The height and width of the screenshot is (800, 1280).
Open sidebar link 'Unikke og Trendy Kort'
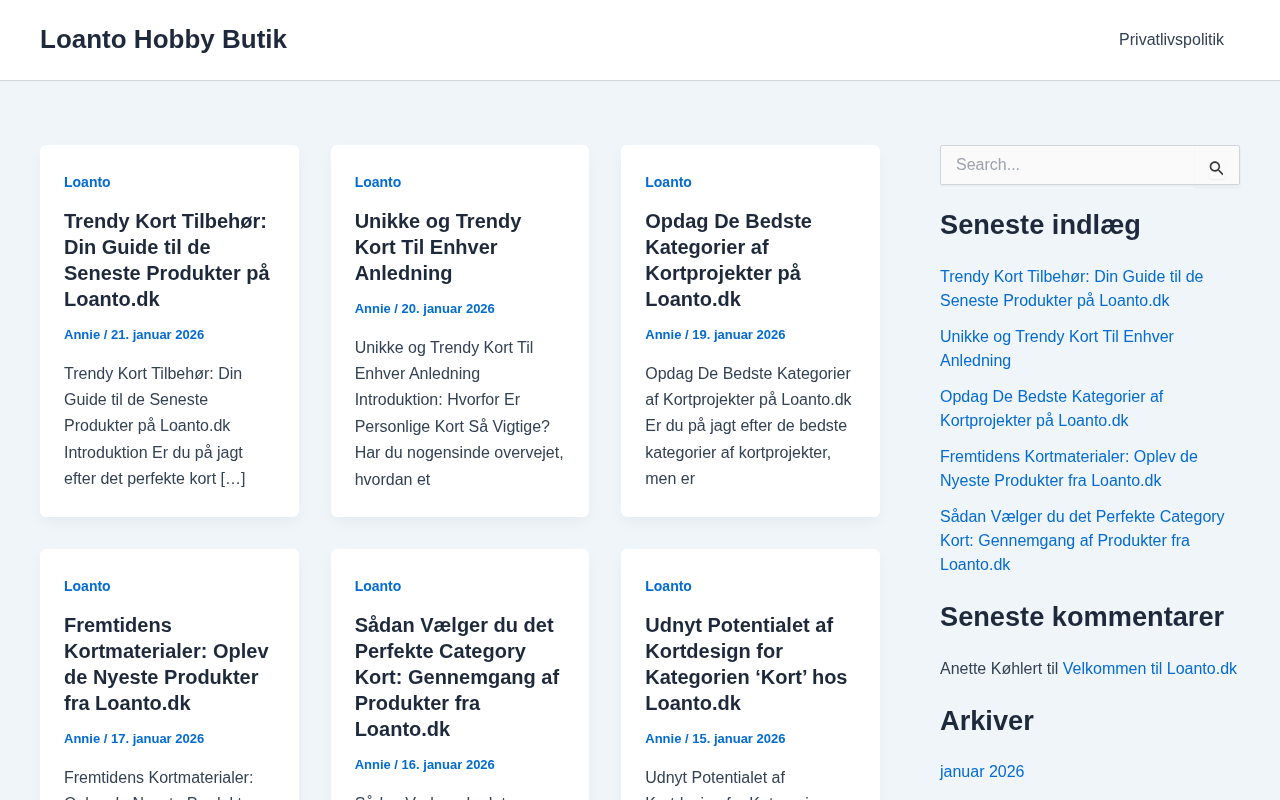pyautogui.click(x=1057, y=348)
